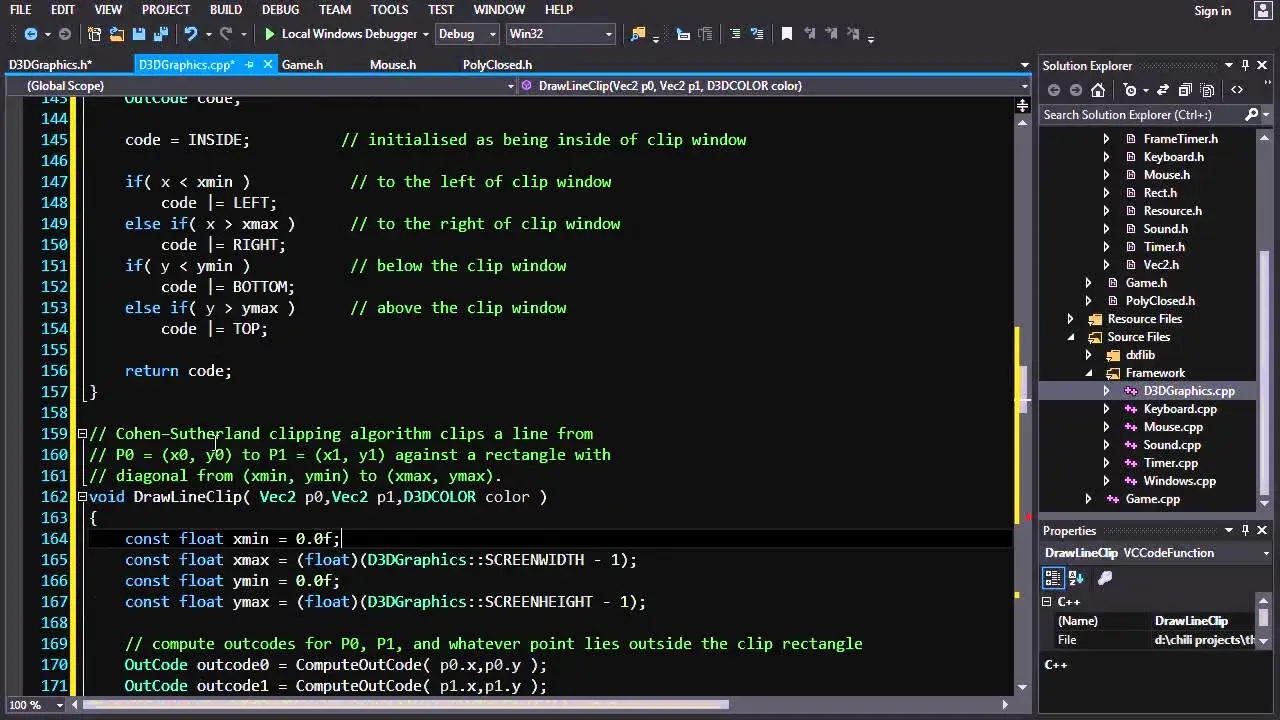The width and height of the screenshot is (1280, 720).
Task: Click the Solution Explorer Home icon
Action: pyautogui.click(x=1097, y=90)
